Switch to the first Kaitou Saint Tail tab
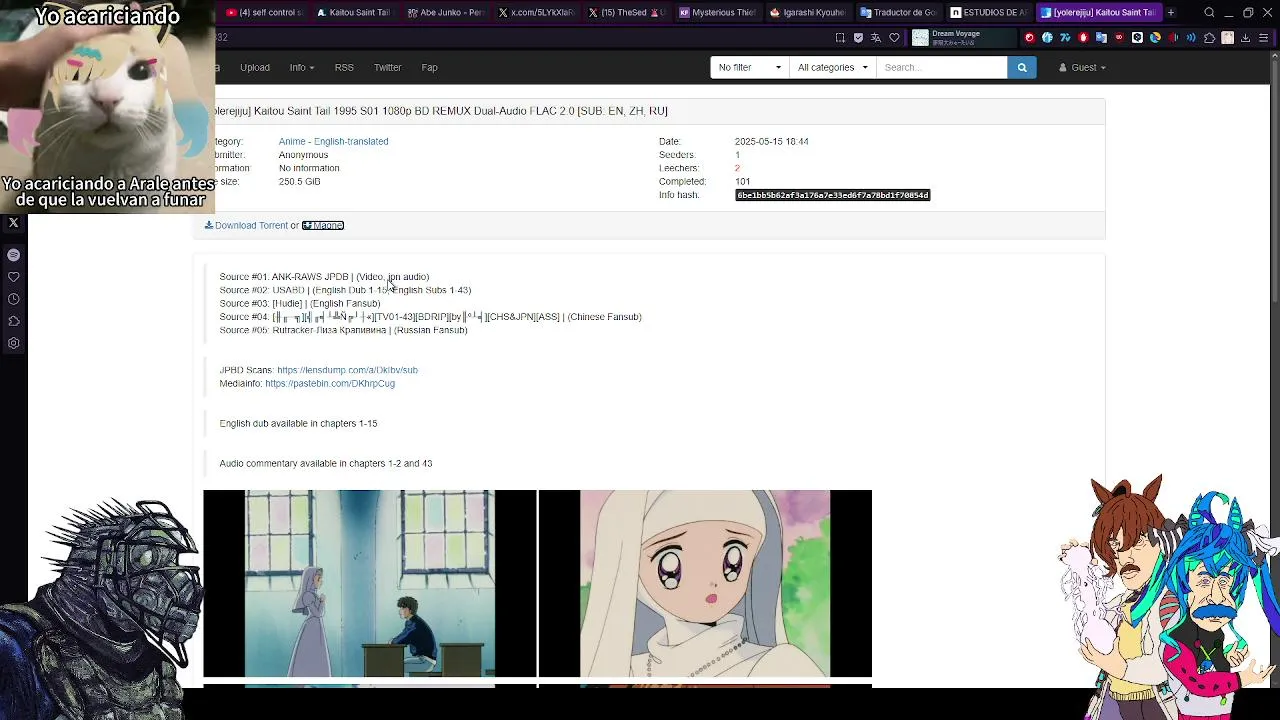This screenshot has width=1280, height=720. [354, 12]
